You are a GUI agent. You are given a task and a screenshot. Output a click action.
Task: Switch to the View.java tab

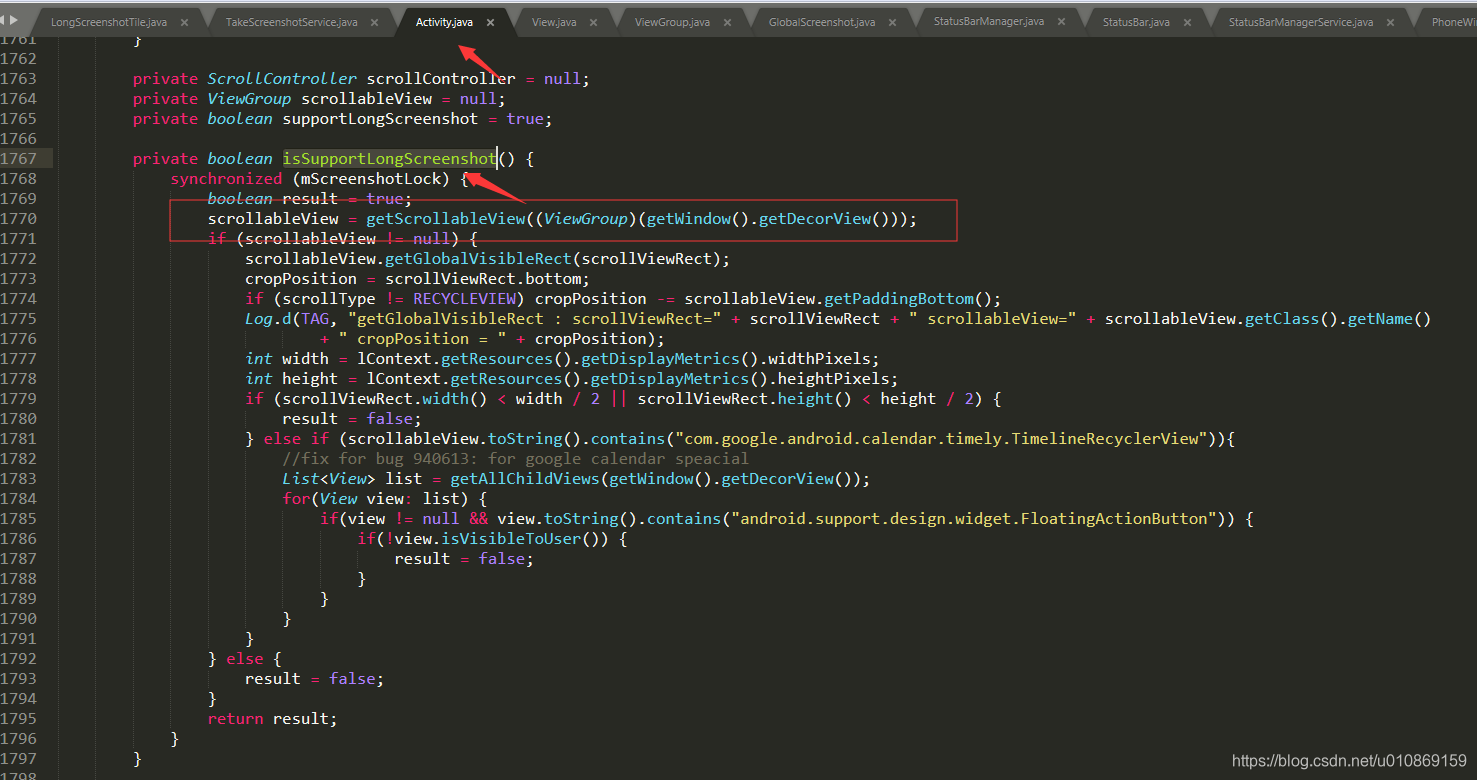(554, 21)
